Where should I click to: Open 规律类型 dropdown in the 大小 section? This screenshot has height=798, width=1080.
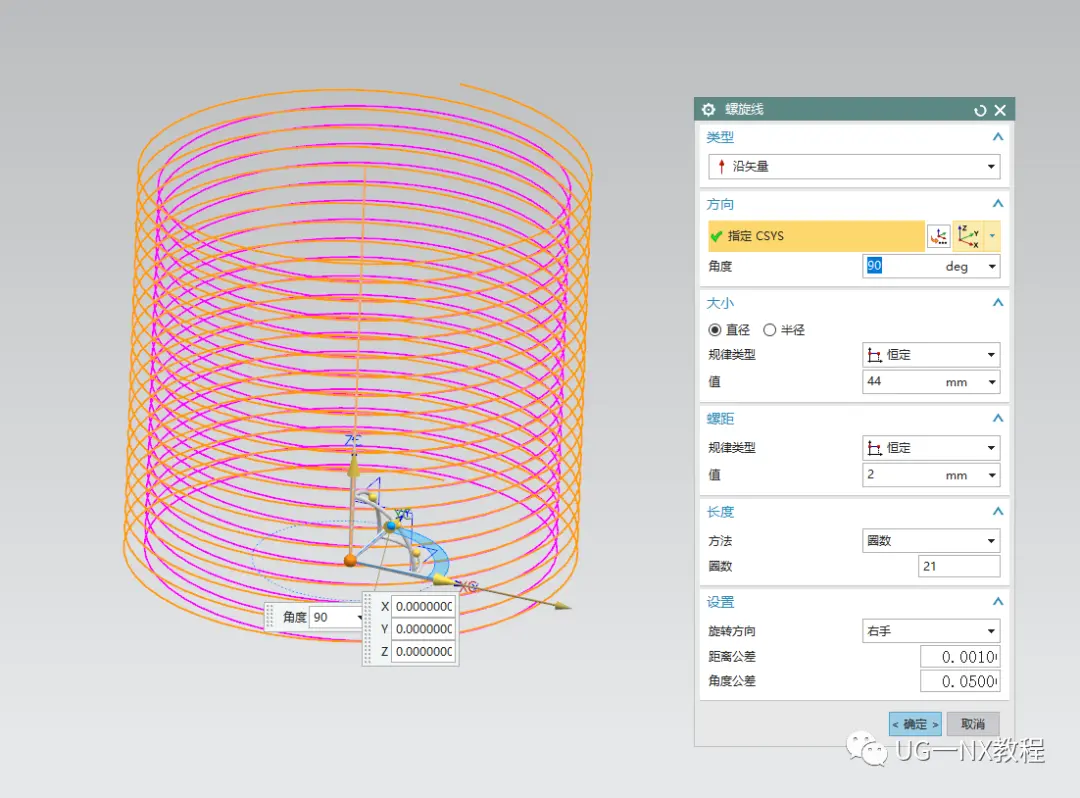pyautogui.click(x=931, y=355)
